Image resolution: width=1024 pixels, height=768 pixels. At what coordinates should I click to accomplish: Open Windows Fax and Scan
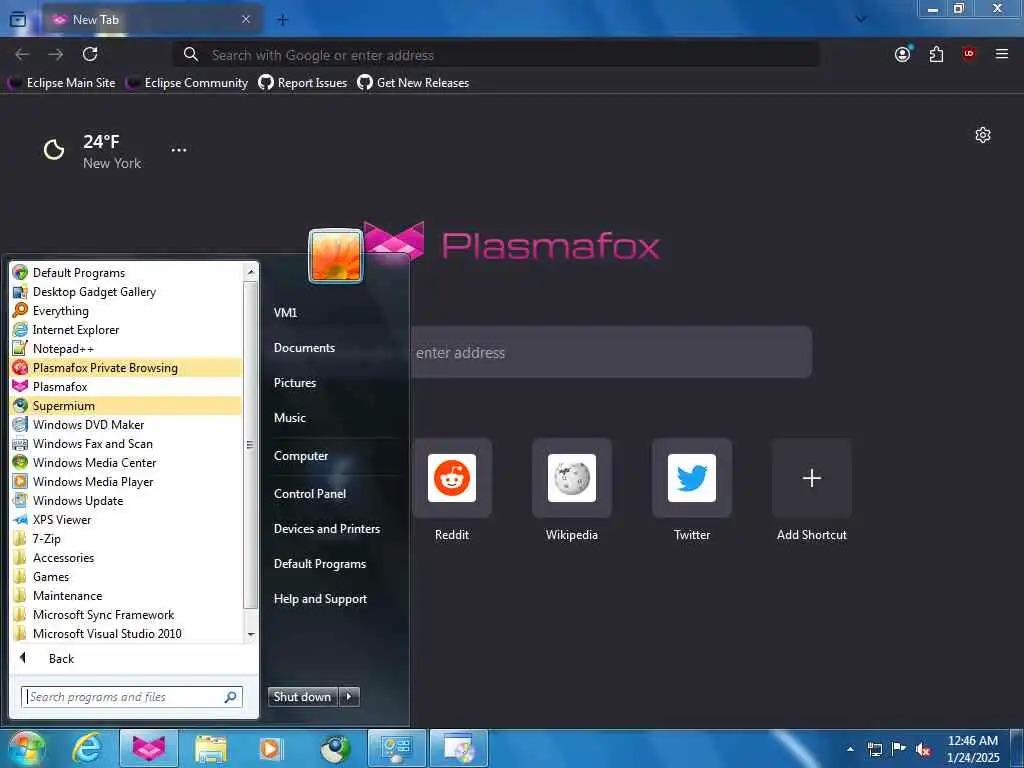[127, 443]
